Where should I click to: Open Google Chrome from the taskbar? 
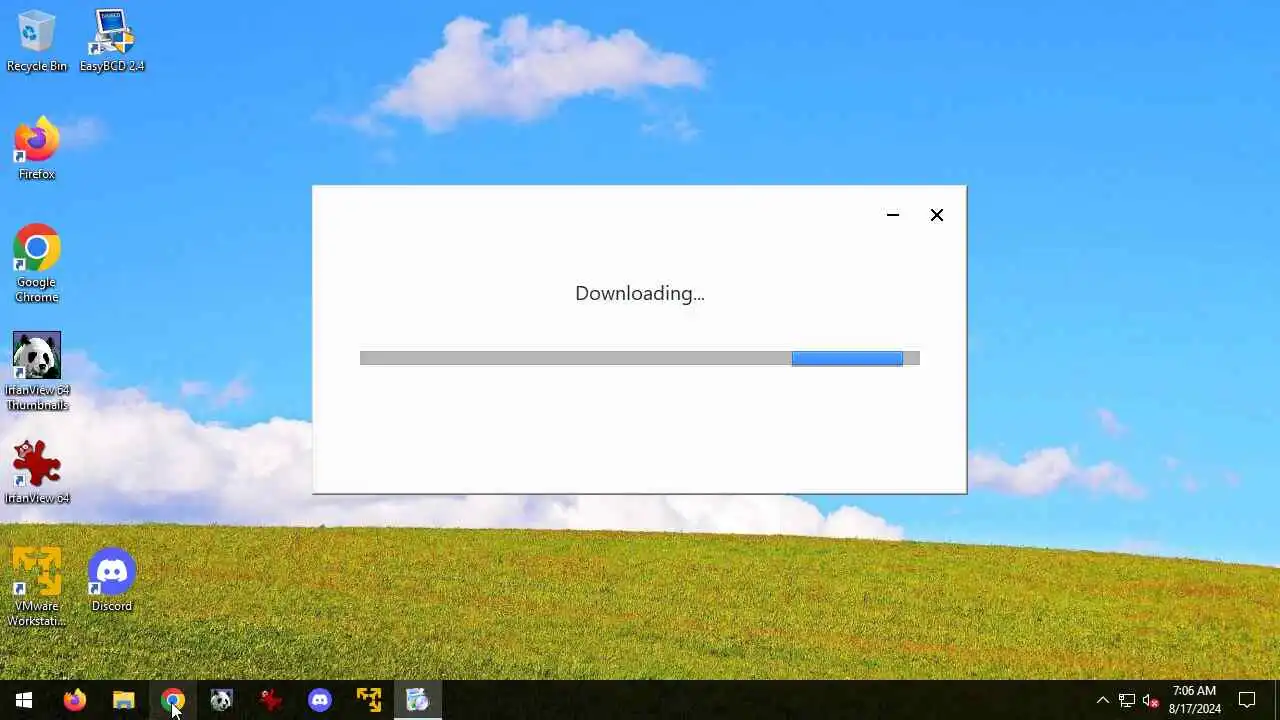coord(172,700)
